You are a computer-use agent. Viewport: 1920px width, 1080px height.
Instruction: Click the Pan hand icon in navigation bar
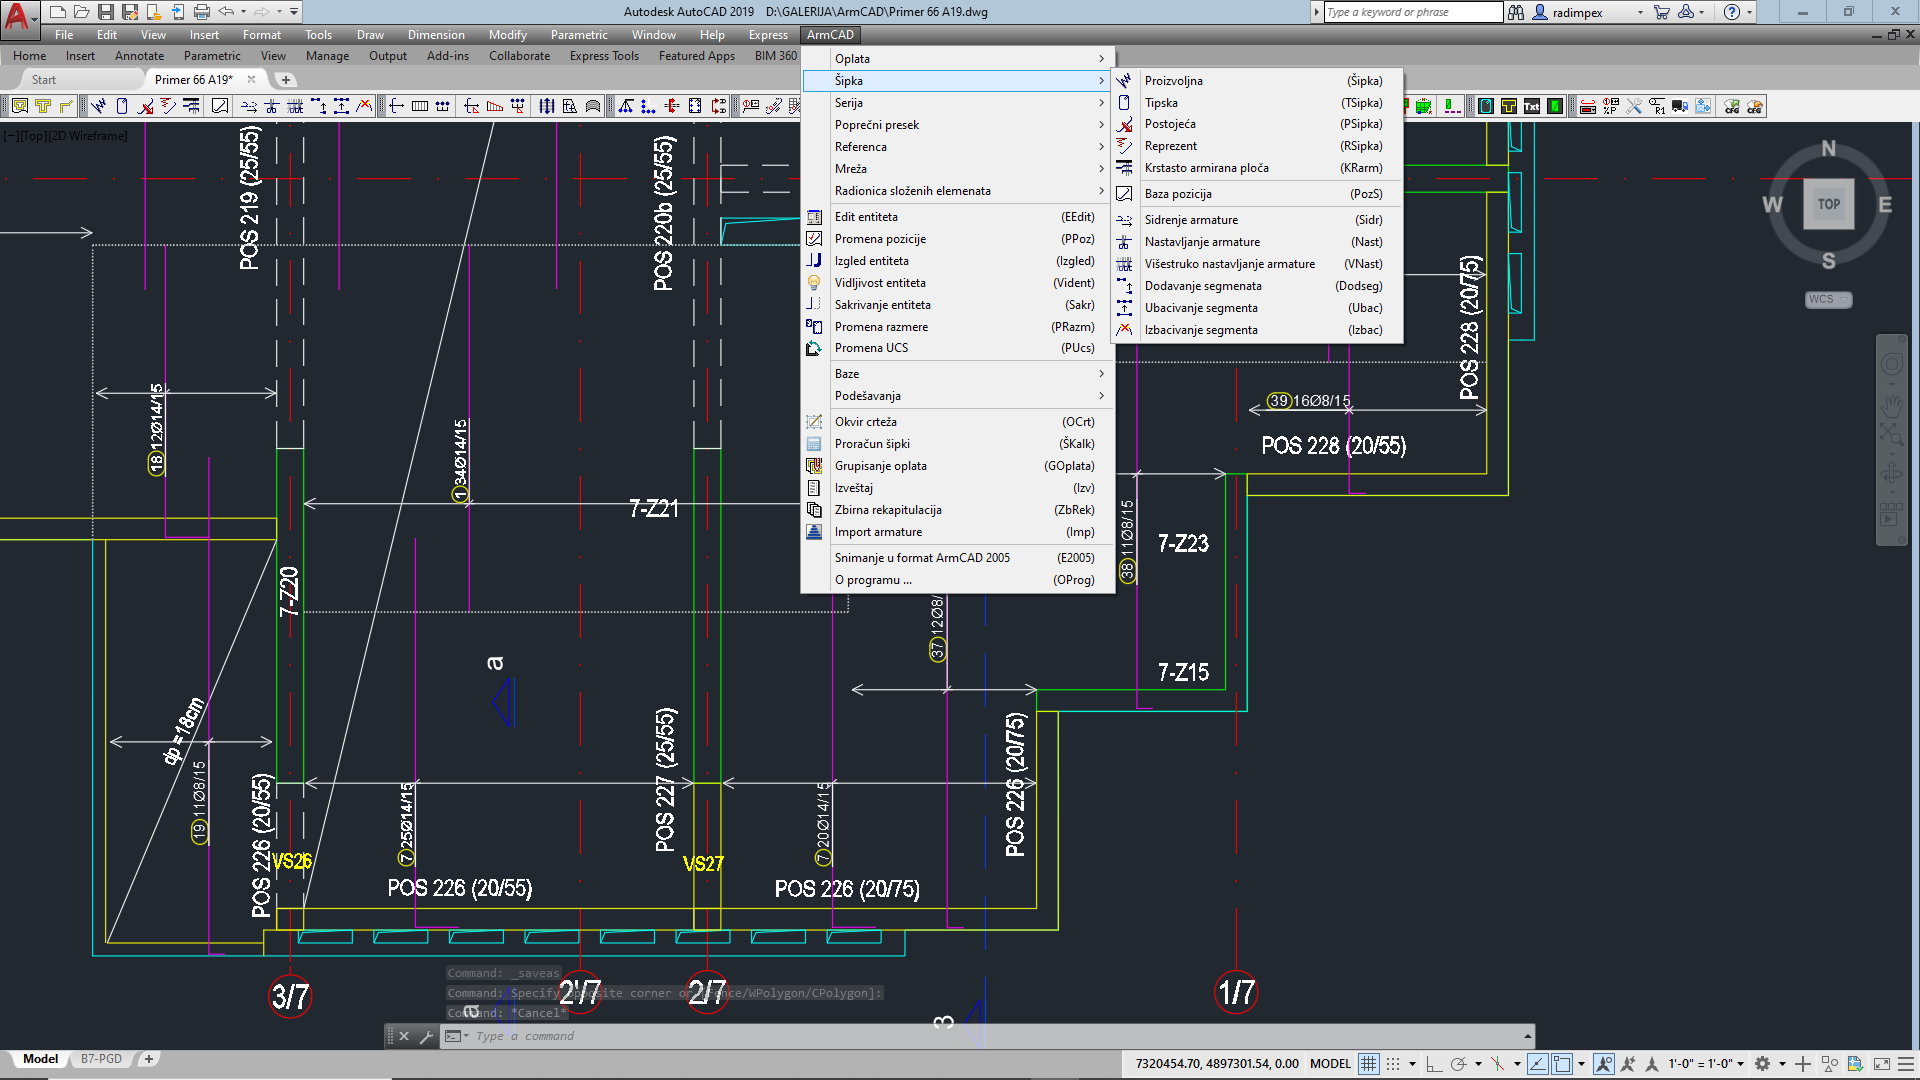coord(1891,404)
